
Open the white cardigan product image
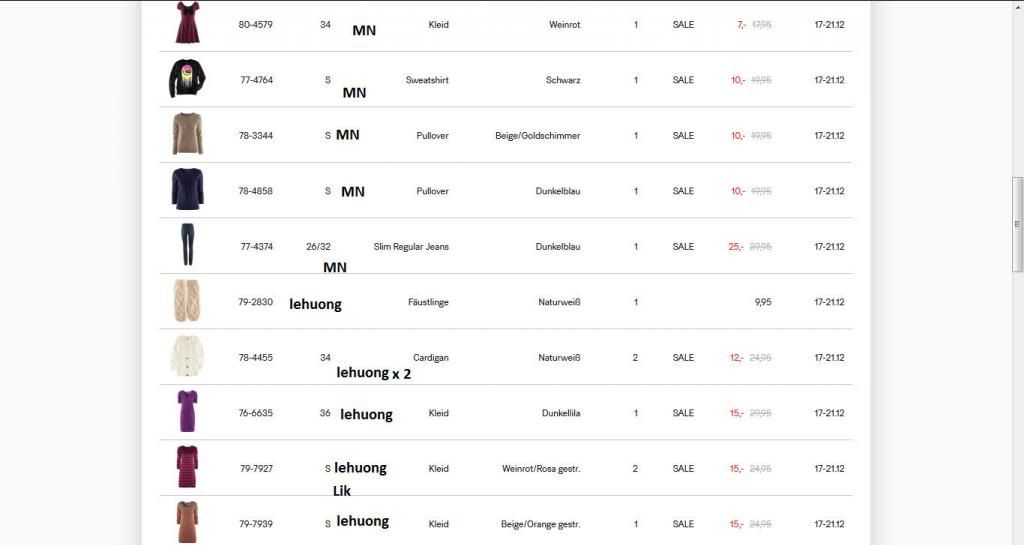(186, 357)
